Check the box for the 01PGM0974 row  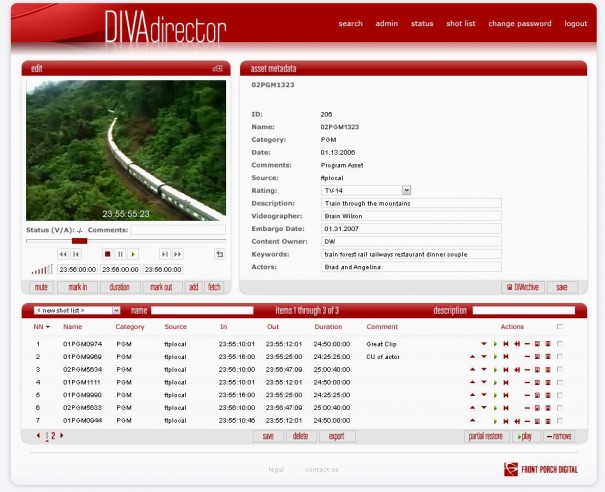tap(560, 343)
